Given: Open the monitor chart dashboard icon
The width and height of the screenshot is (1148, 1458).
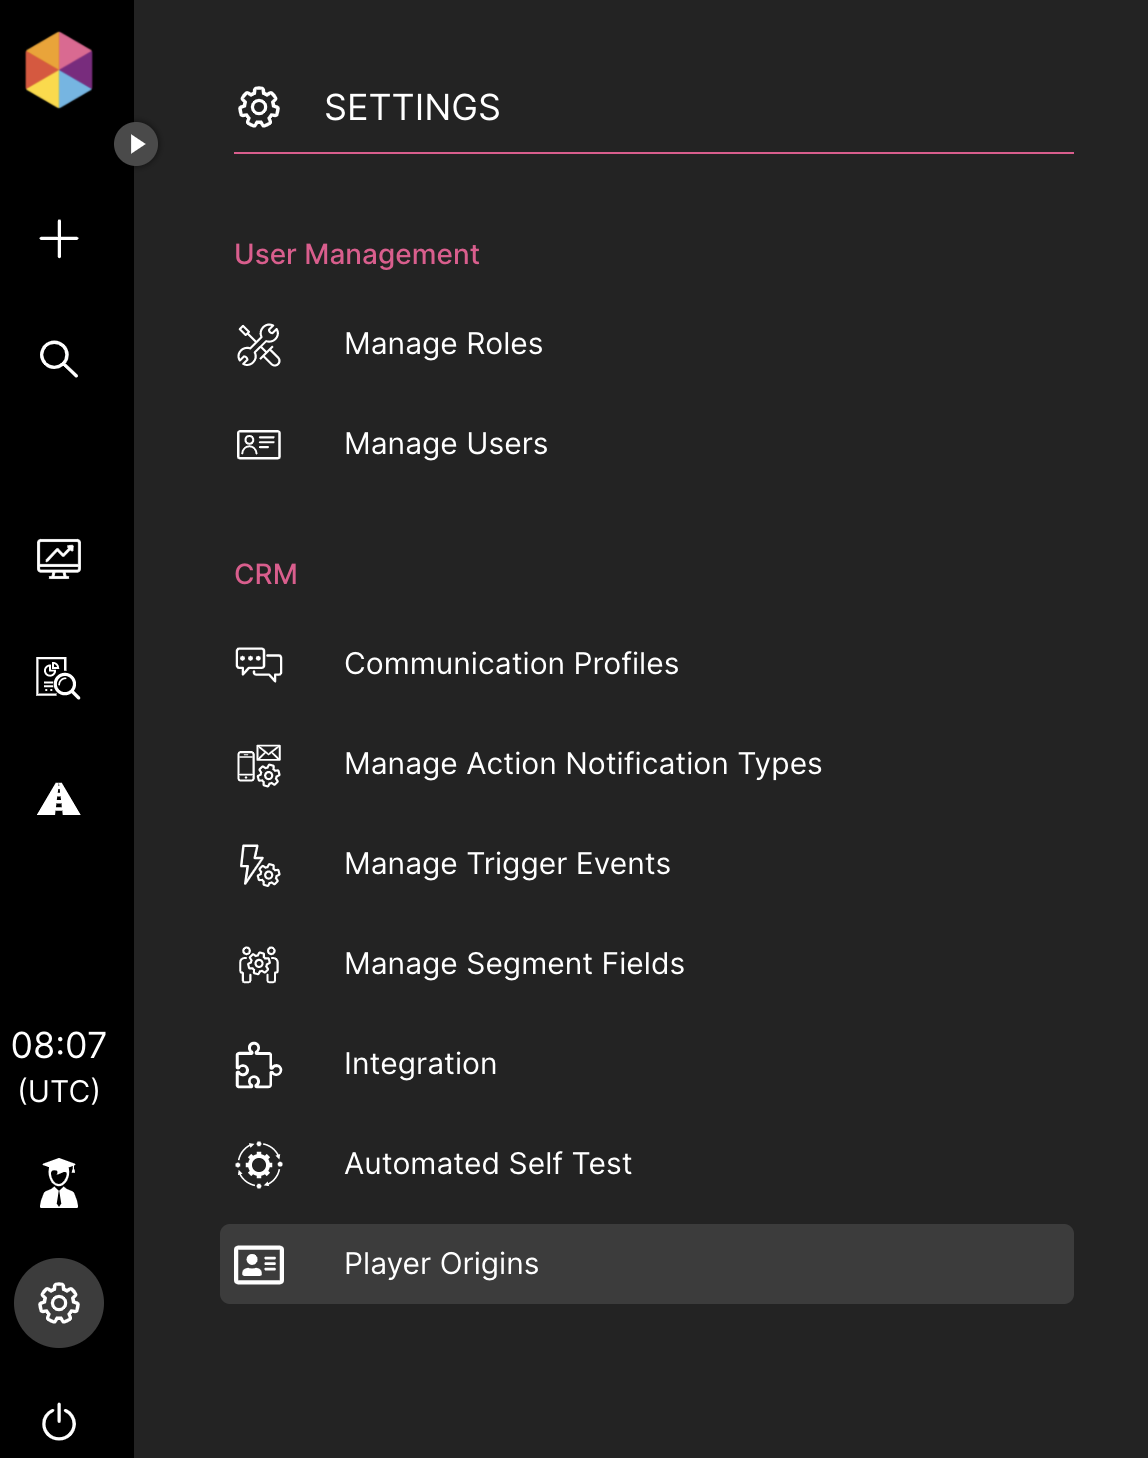Looking at the screenshot, I should (59, 559).
